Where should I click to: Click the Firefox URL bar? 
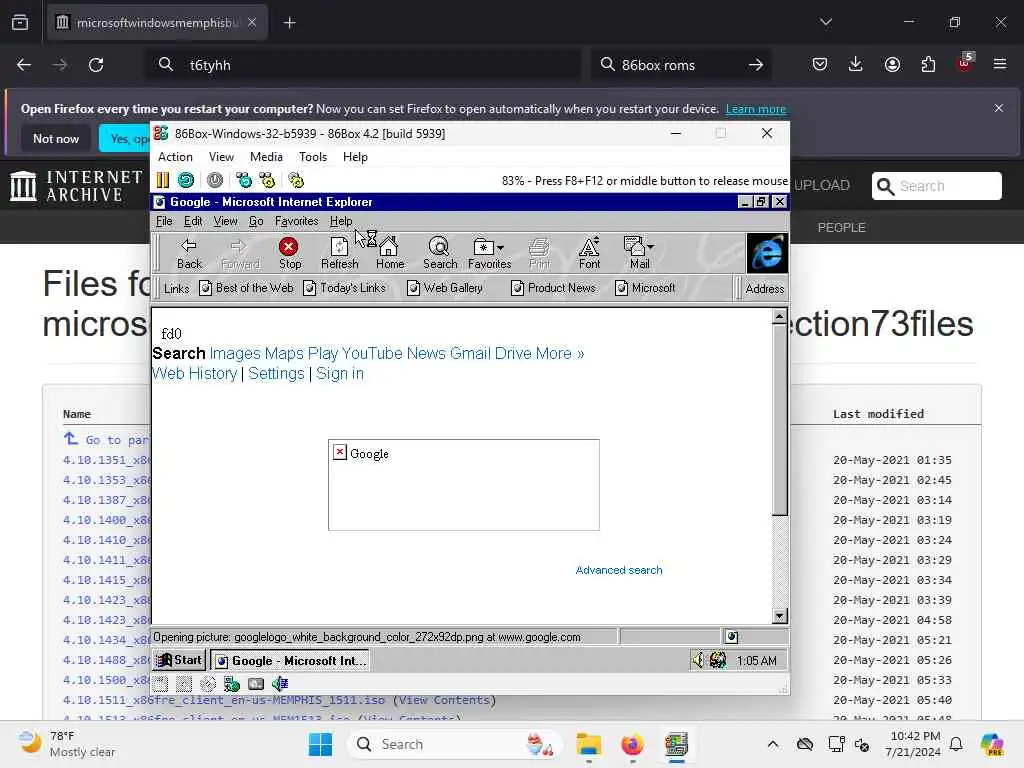coord(363,65)
